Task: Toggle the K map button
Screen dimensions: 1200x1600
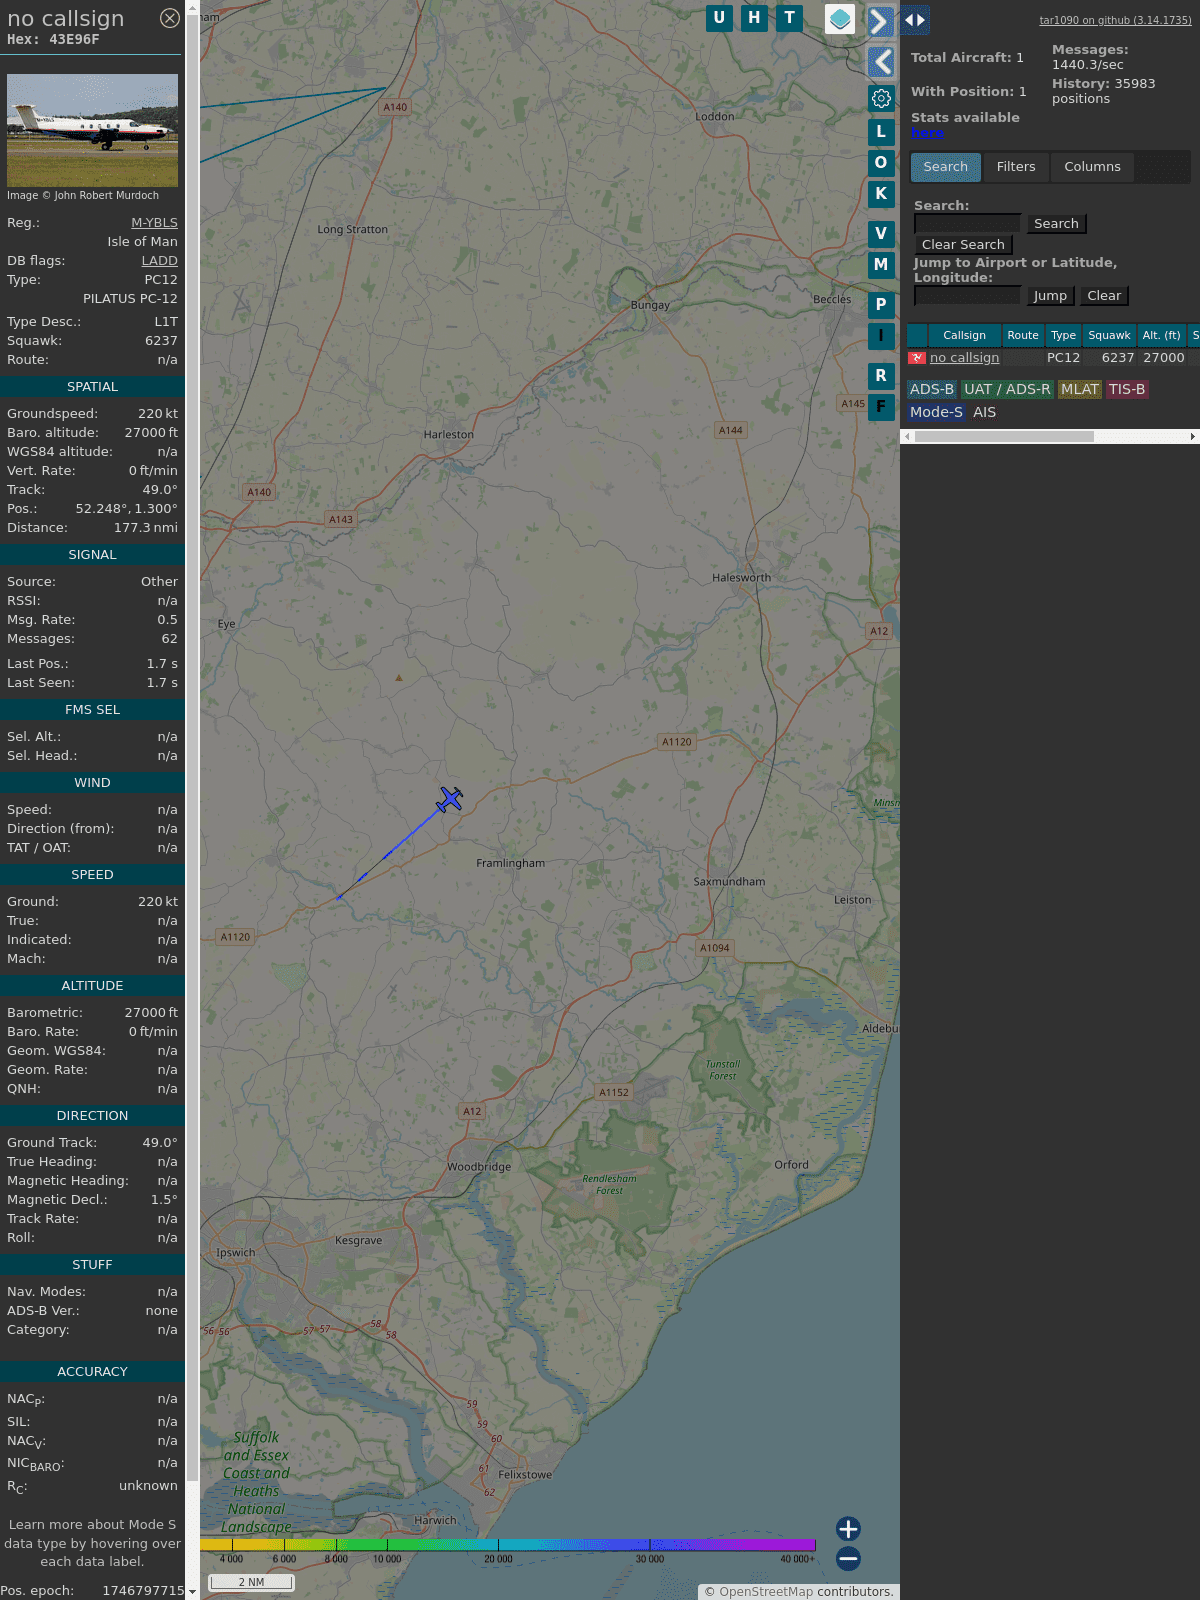Action: coord(881,194)
